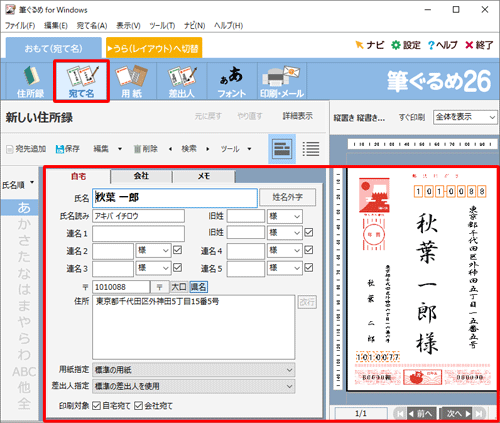Viewport: 500px width, 423px height.
Task: Open the 全体を表示 zoom dropdown
Action: tap(465, 117)
